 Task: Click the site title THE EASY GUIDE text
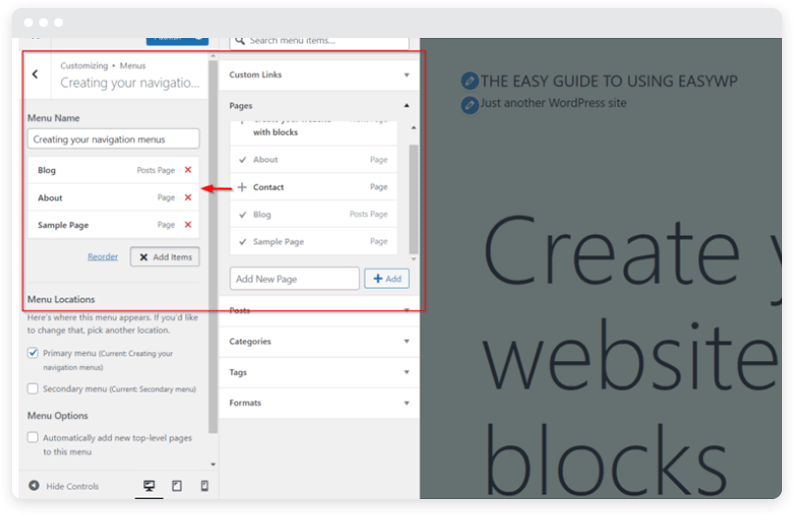pyautogui.click(x=609, y=81)
